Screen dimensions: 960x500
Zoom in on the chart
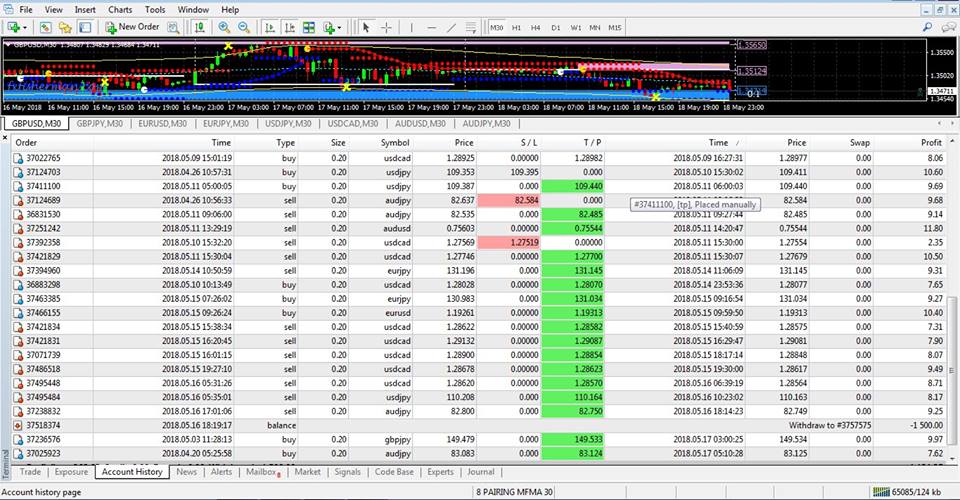pos(224,28)
